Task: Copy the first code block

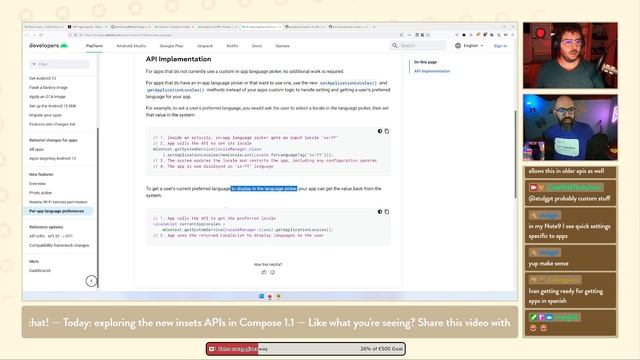Action: 387,131
